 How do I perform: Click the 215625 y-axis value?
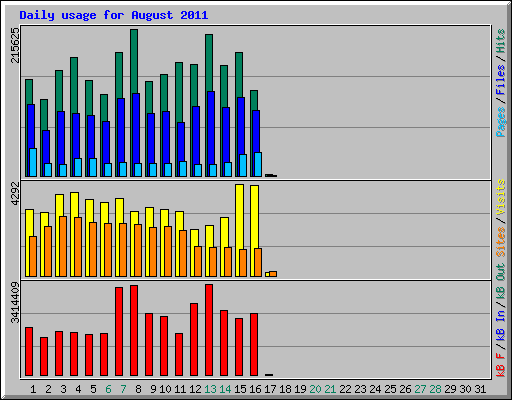pos(15,45)
